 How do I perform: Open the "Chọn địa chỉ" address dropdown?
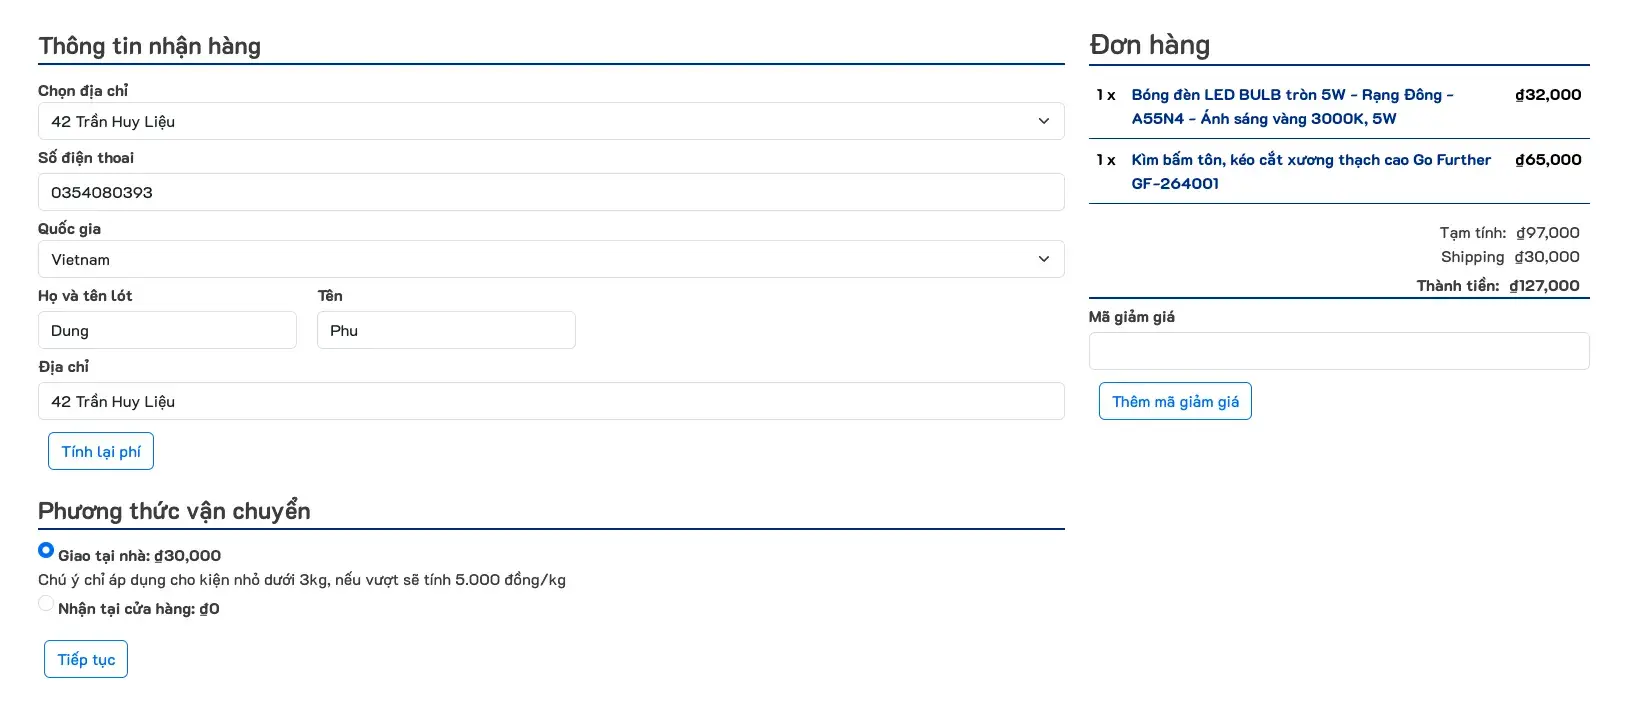click(x=550, y=122)
